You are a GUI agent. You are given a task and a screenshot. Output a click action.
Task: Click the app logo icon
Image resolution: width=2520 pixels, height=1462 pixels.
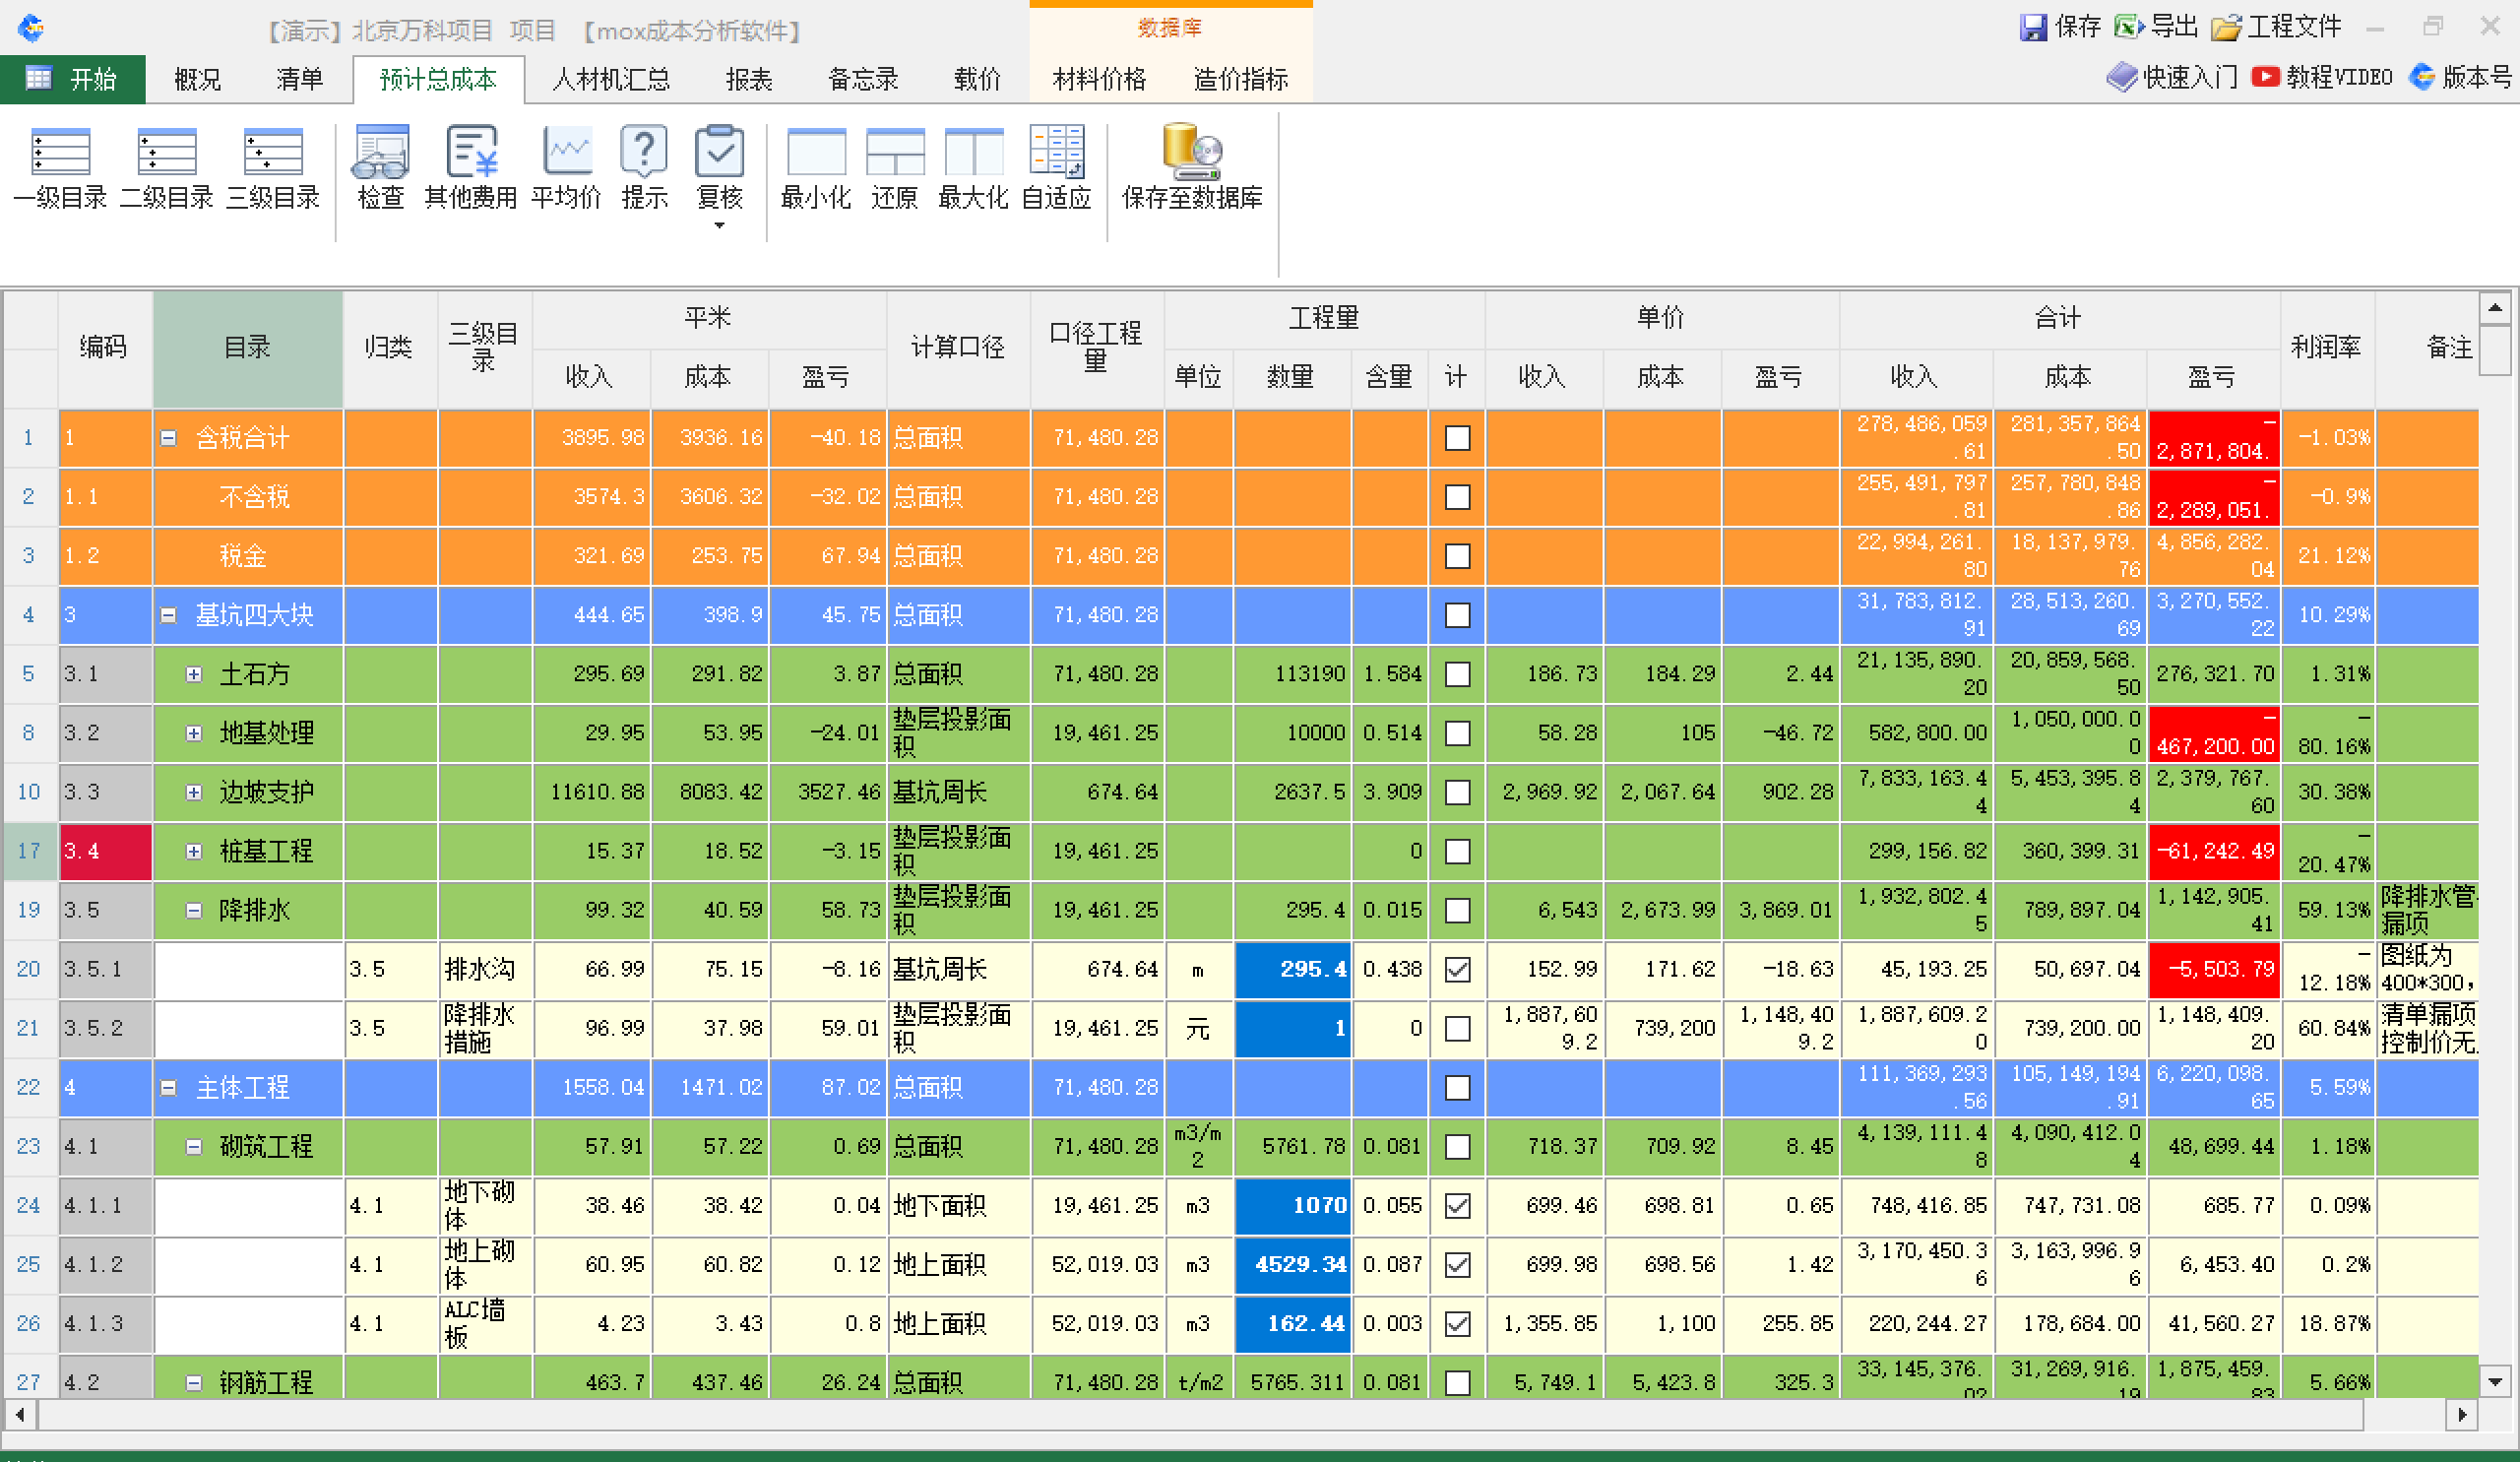31,28
